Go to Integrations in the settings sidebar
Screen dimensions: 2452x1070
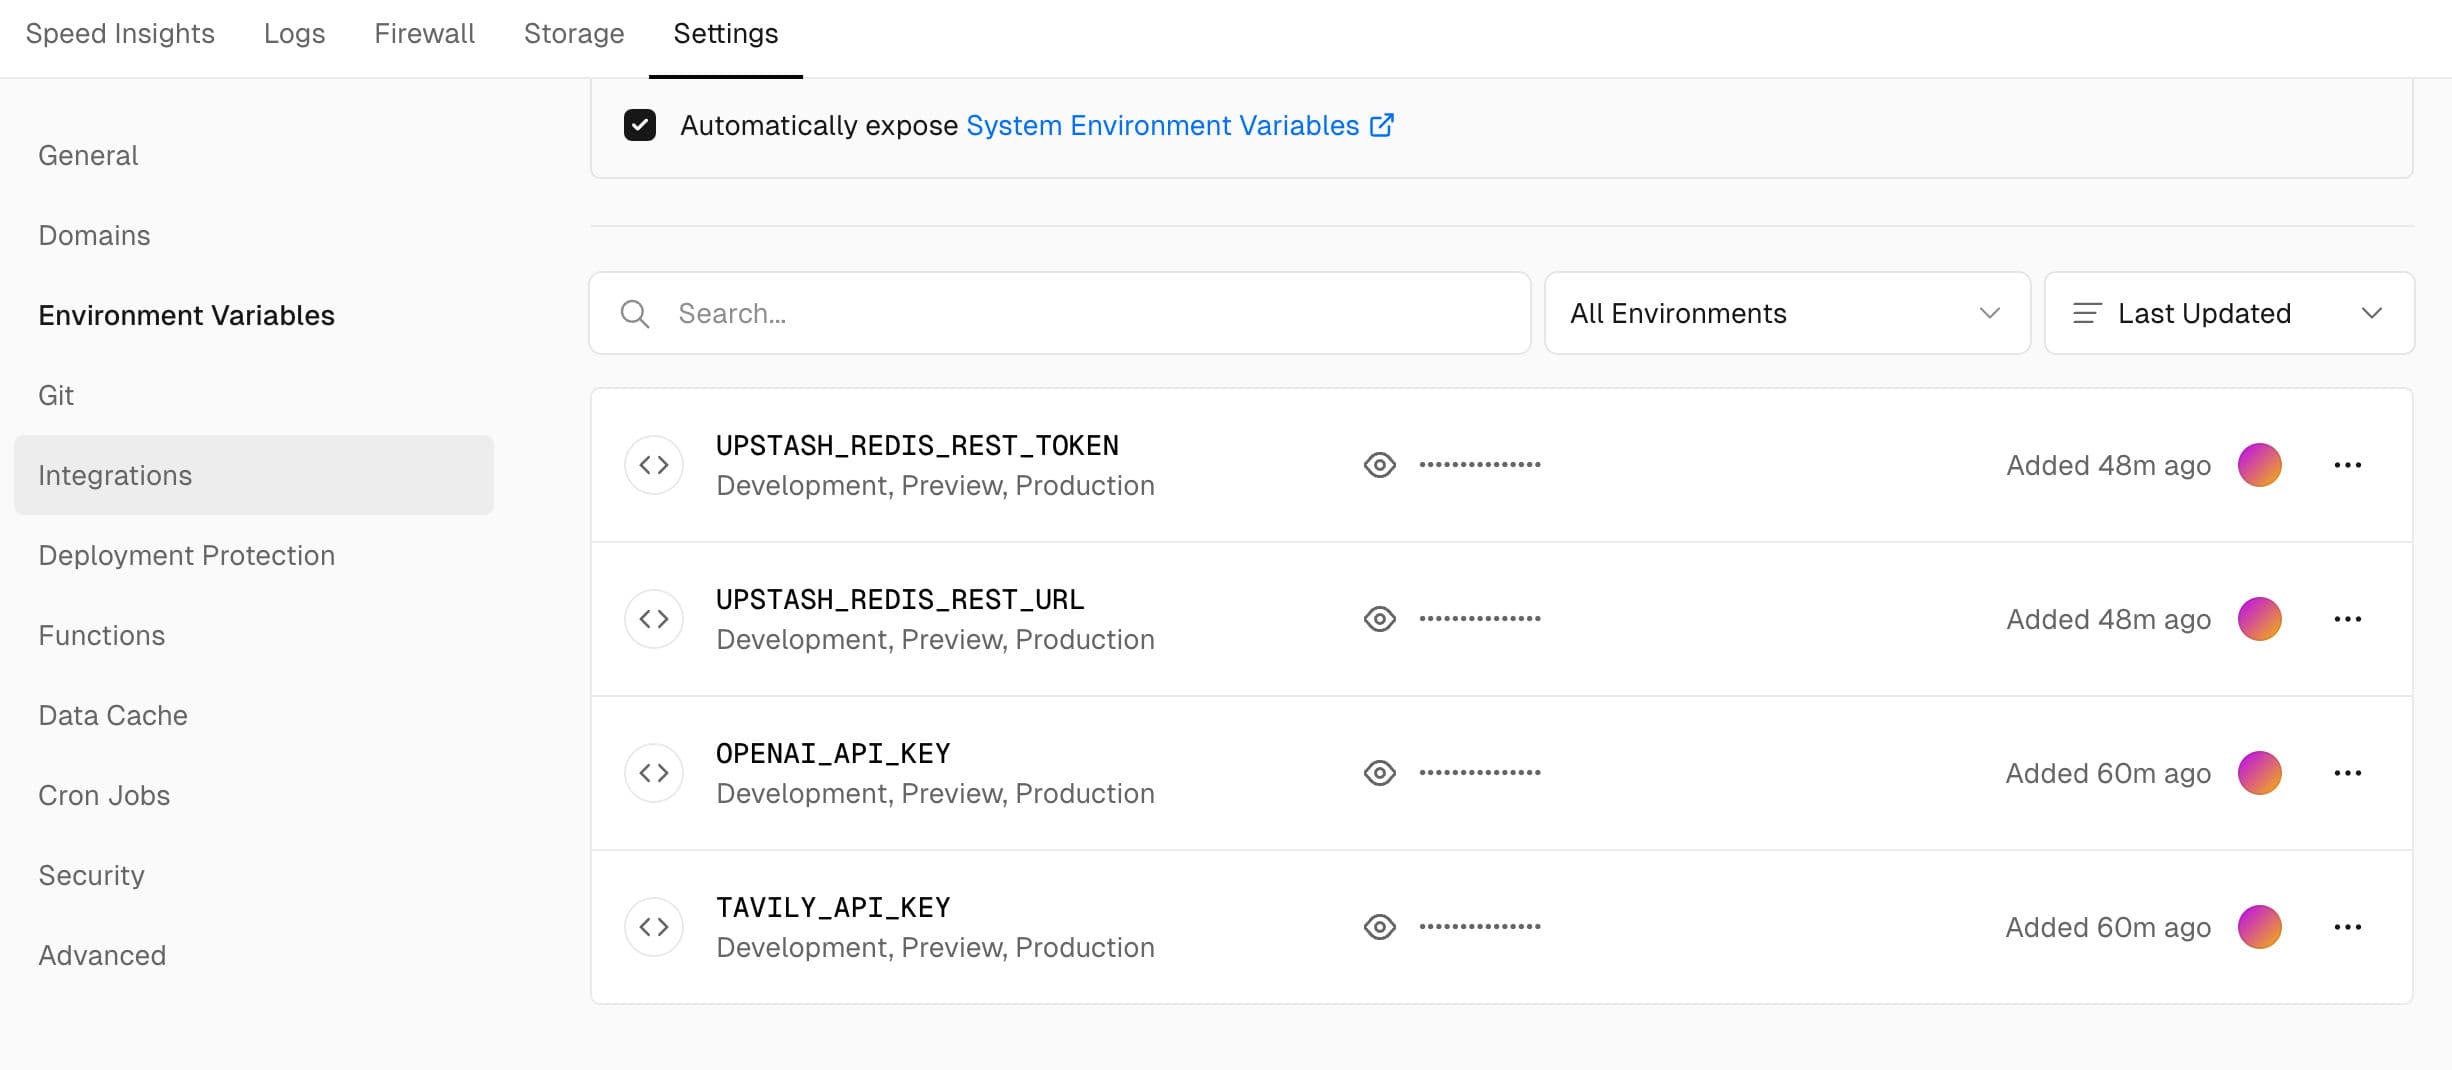tap(254, 475)
